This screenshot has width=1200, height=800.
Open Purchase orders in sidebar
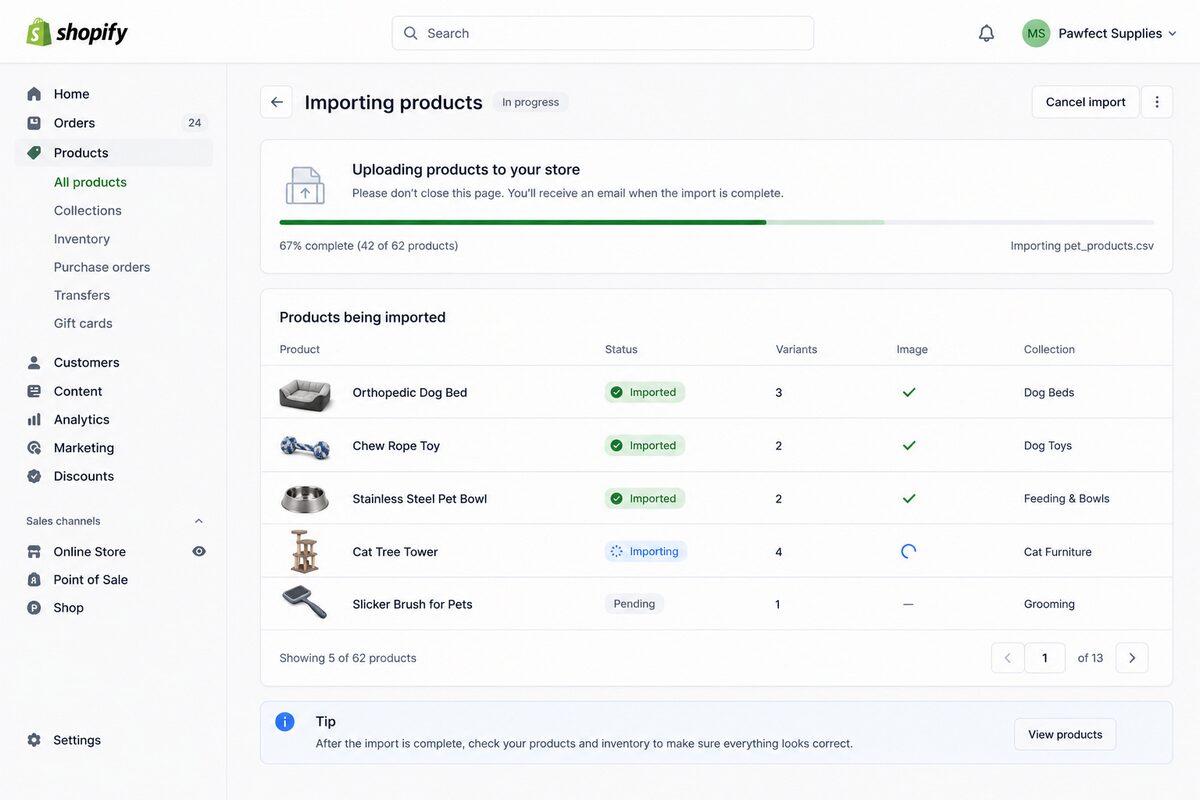(x=102, y=267)
